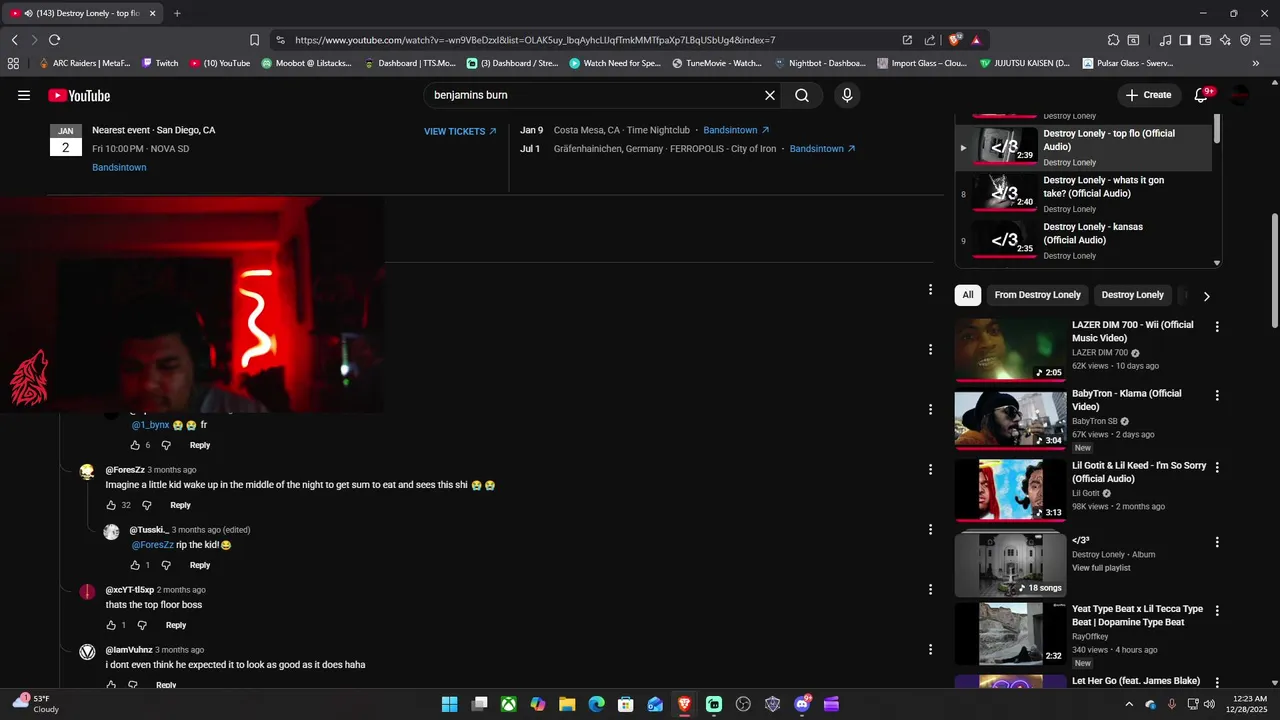The height and width of the screenshot is (720, 1280).
Task: Open options for @IamVuhnz comment
Action: tap(930, 649)
